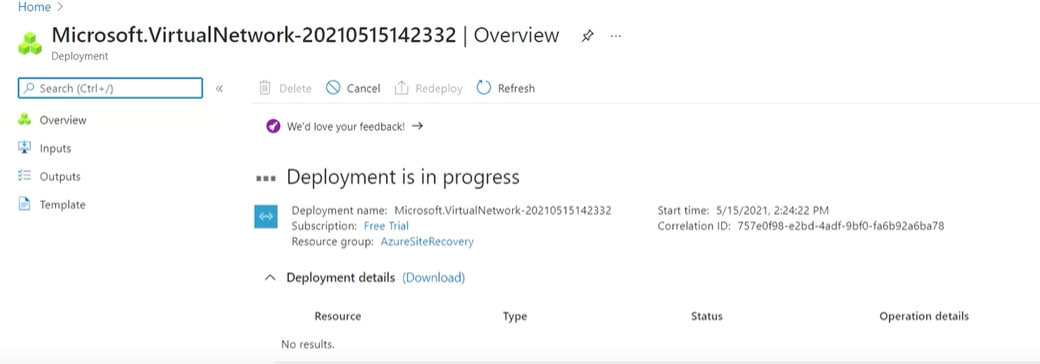Open the Outputs menu item

[60, 176]
